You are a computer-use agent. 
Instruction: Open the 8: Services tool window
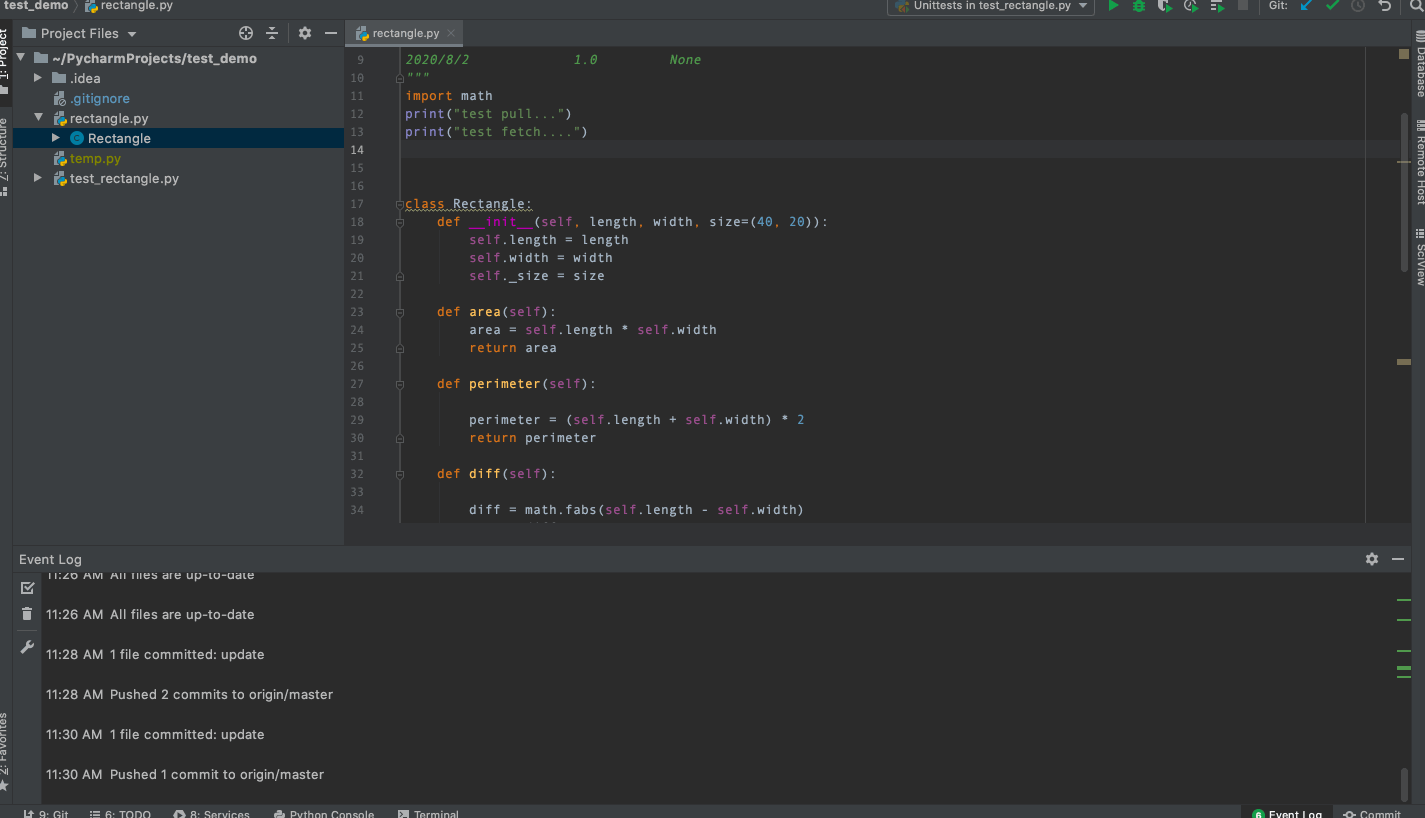coord(211,813)
